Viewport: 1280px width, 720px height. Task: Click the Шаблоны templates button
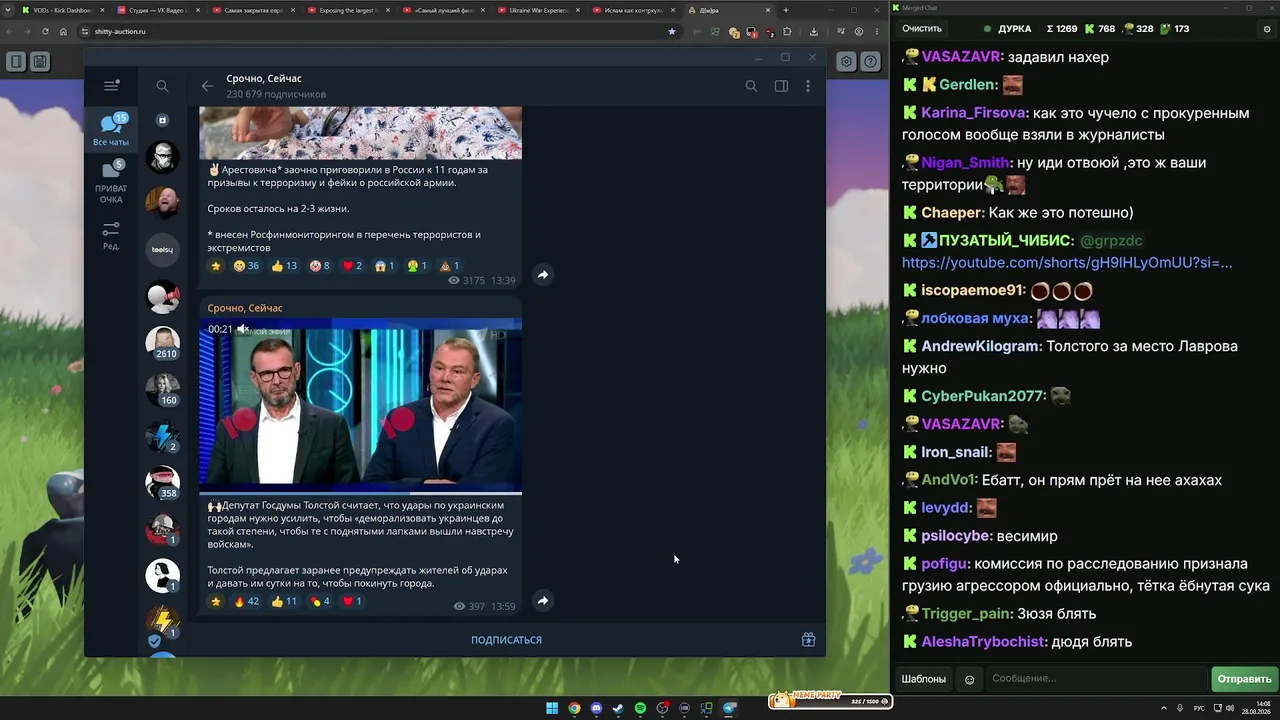[923, 679]
